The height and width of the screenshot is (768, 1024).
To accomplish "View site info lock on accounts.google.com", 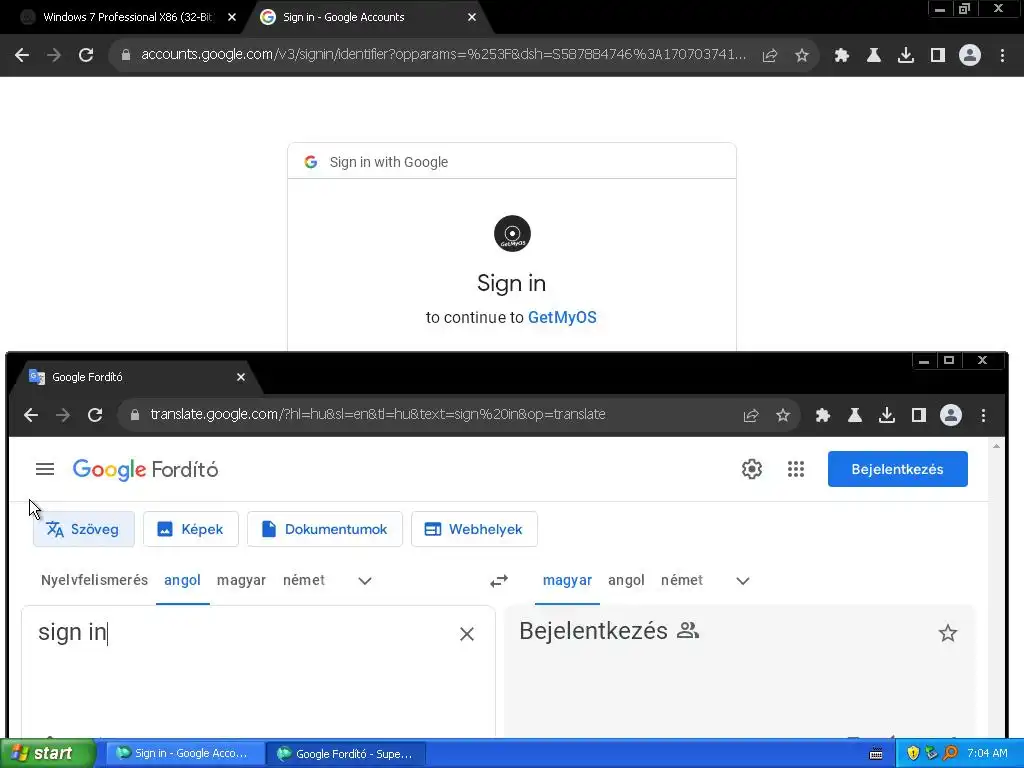I will point(126,56).
